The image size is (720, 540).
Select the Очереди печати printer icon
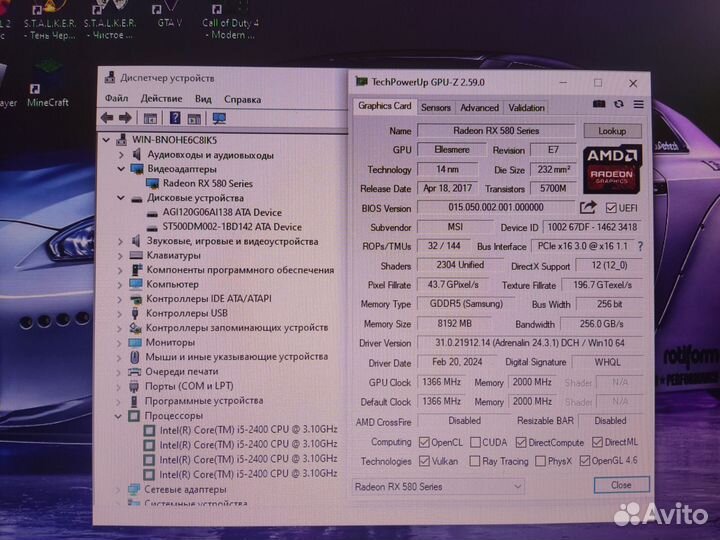pyautogui.click(x=135, y=371)
